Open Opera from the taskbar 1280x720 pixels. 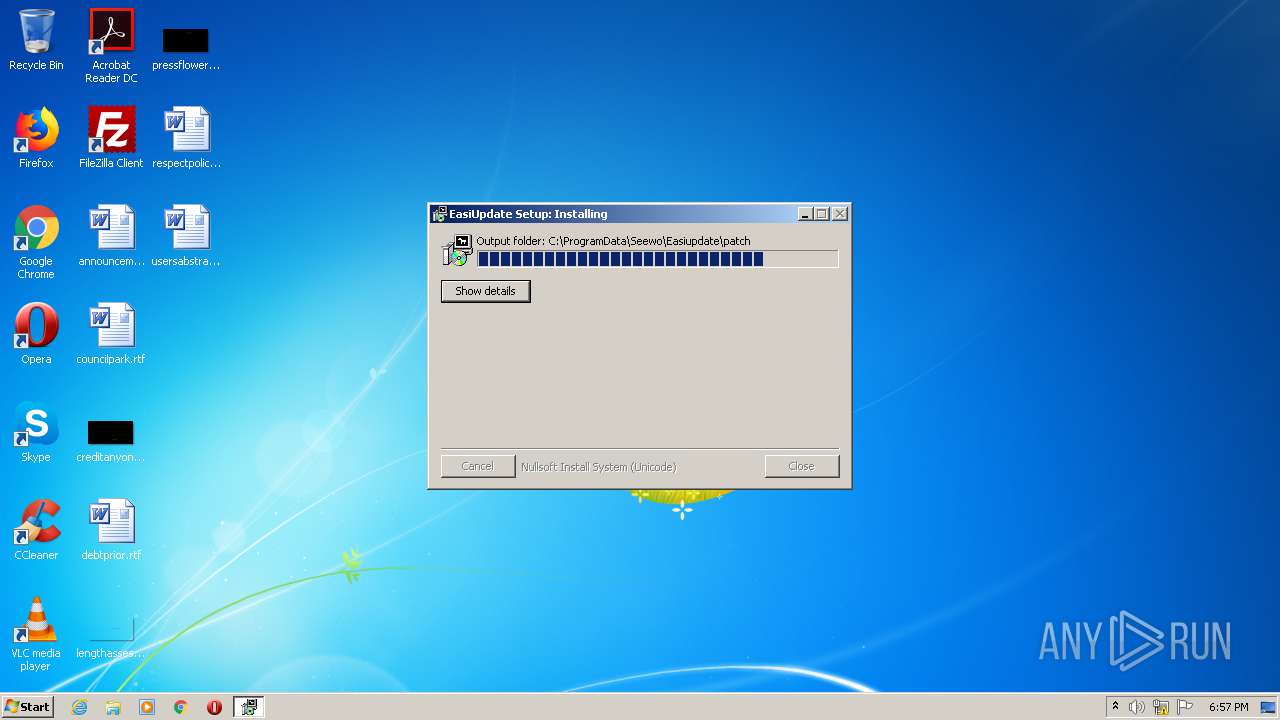point(214,707)
